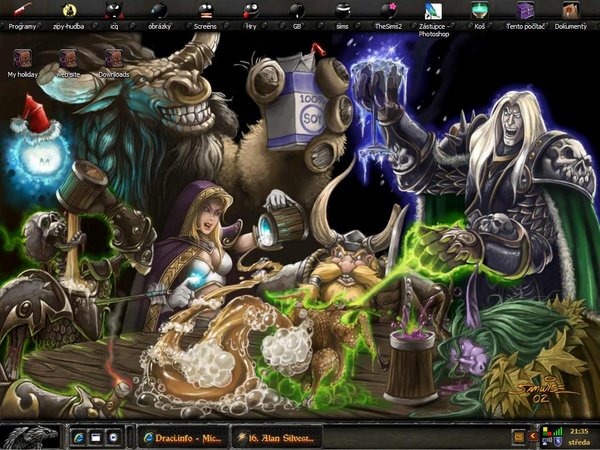Click the signal bars tray icon
The height and width of the screenshot is (450, 600).
click(558, 431)
